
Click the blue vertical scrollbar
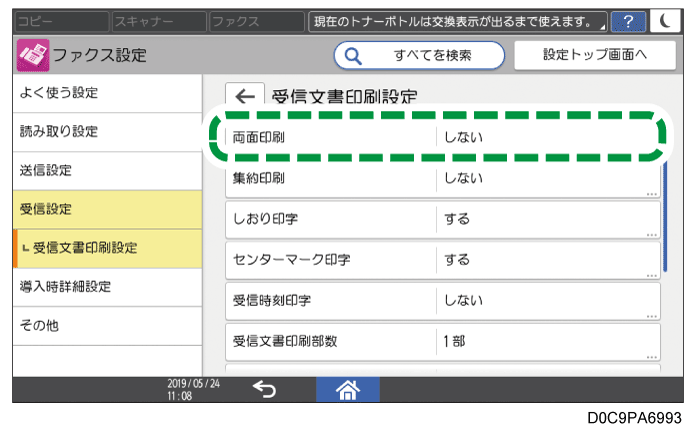665,216
